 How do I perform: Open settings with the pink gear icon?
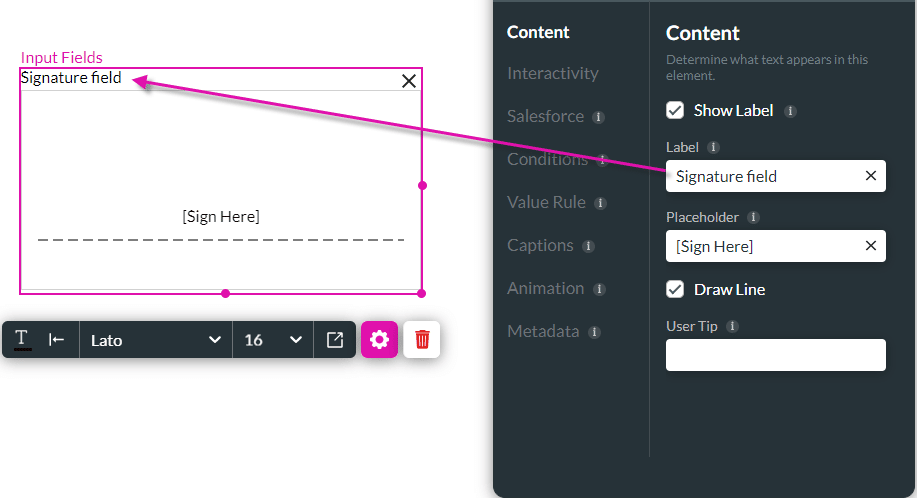[x=379, y=340]
